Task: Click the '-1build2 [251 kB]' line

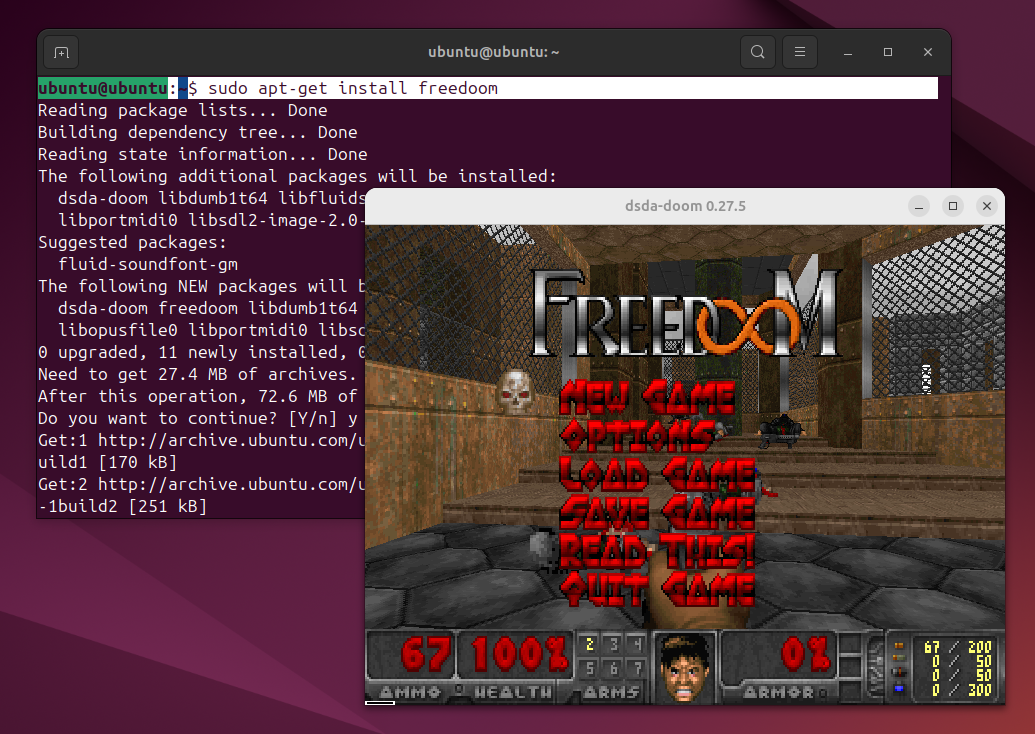Action: 123,506
